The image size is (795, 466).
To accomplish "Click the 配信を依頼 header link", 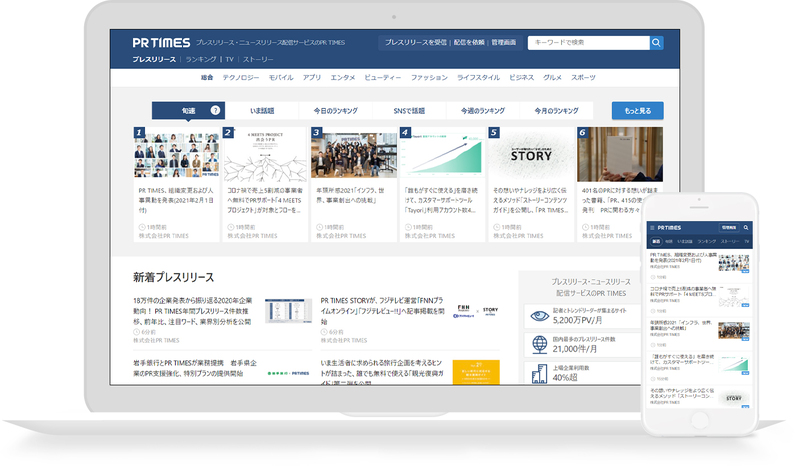I will click(469, 43).
